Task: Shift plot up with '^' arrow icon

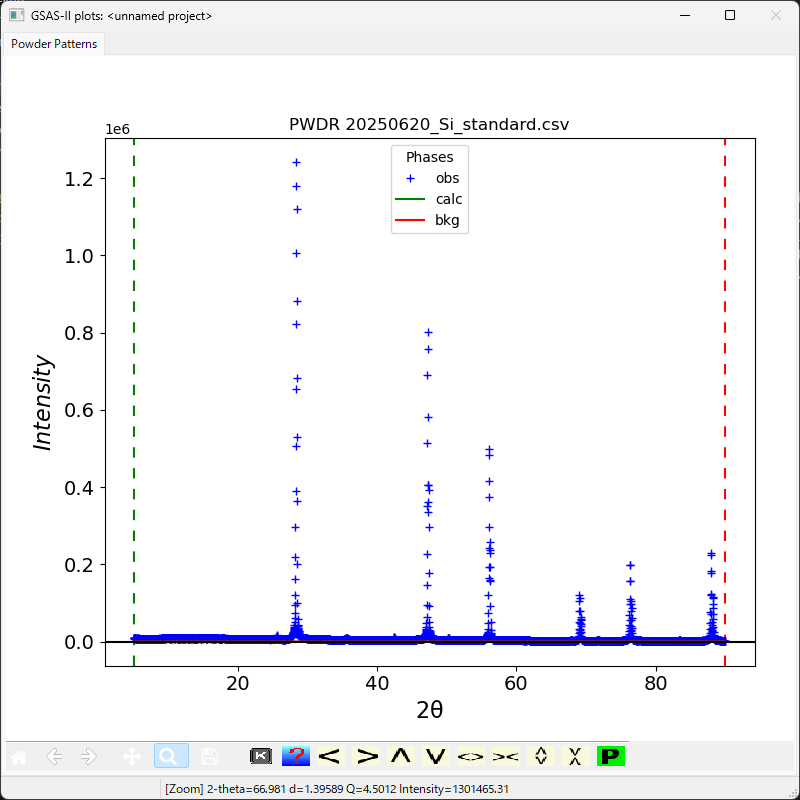Action: 401,756
